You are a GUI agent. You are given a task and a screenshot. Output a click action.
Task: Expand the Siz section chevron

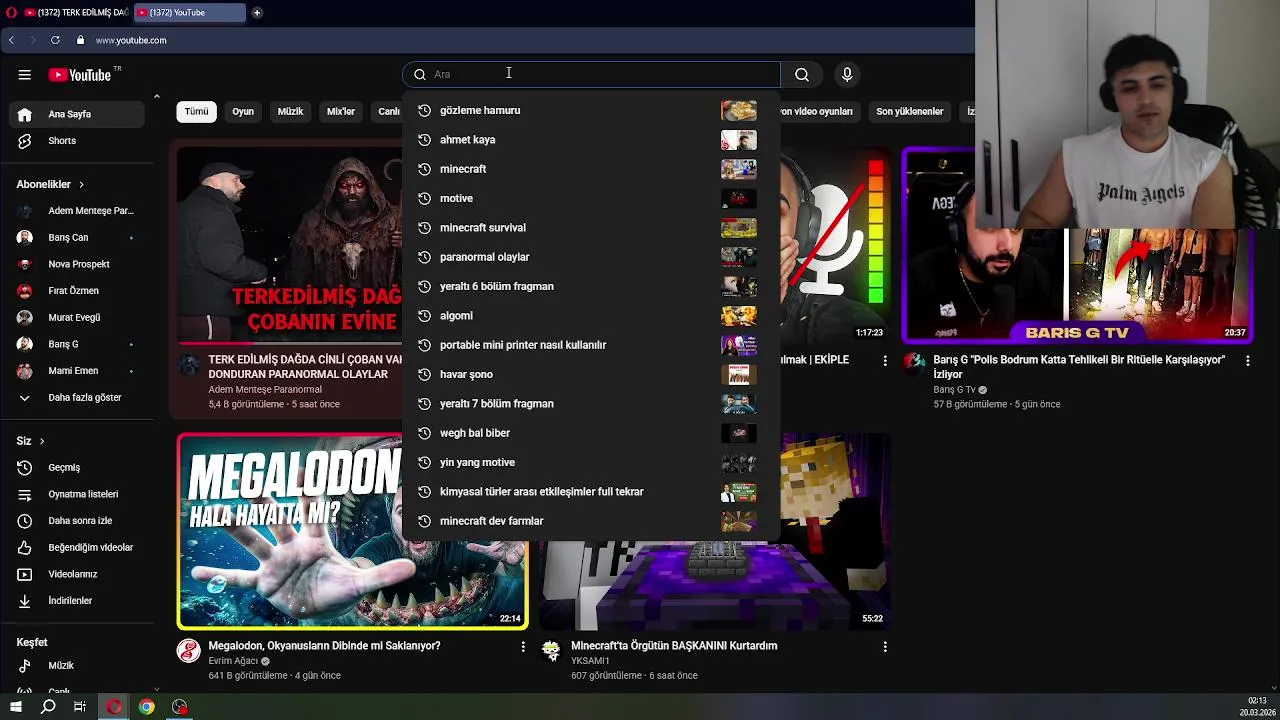click(42, 441)
